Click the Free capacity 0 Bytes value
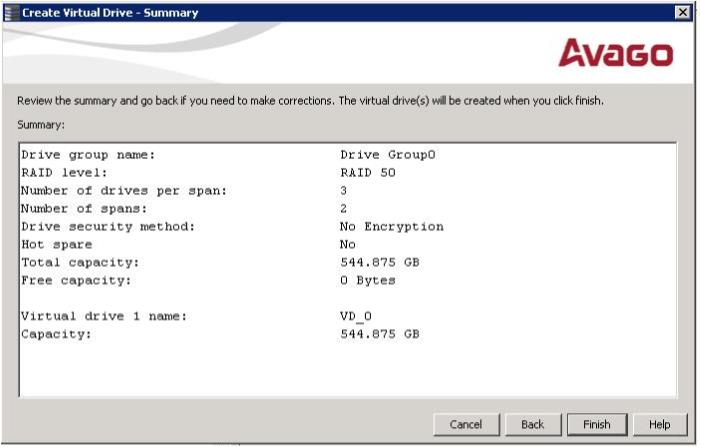 (368, 281)
